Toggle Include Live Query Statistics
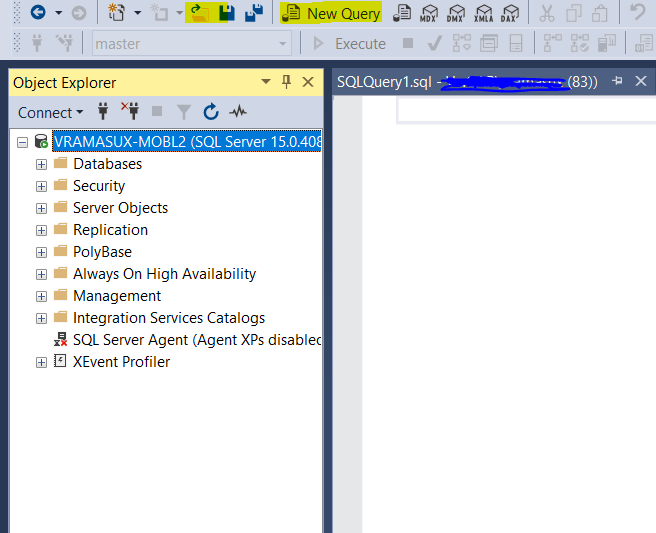Viewport: 656px width, 533px height. click(579, 43)
